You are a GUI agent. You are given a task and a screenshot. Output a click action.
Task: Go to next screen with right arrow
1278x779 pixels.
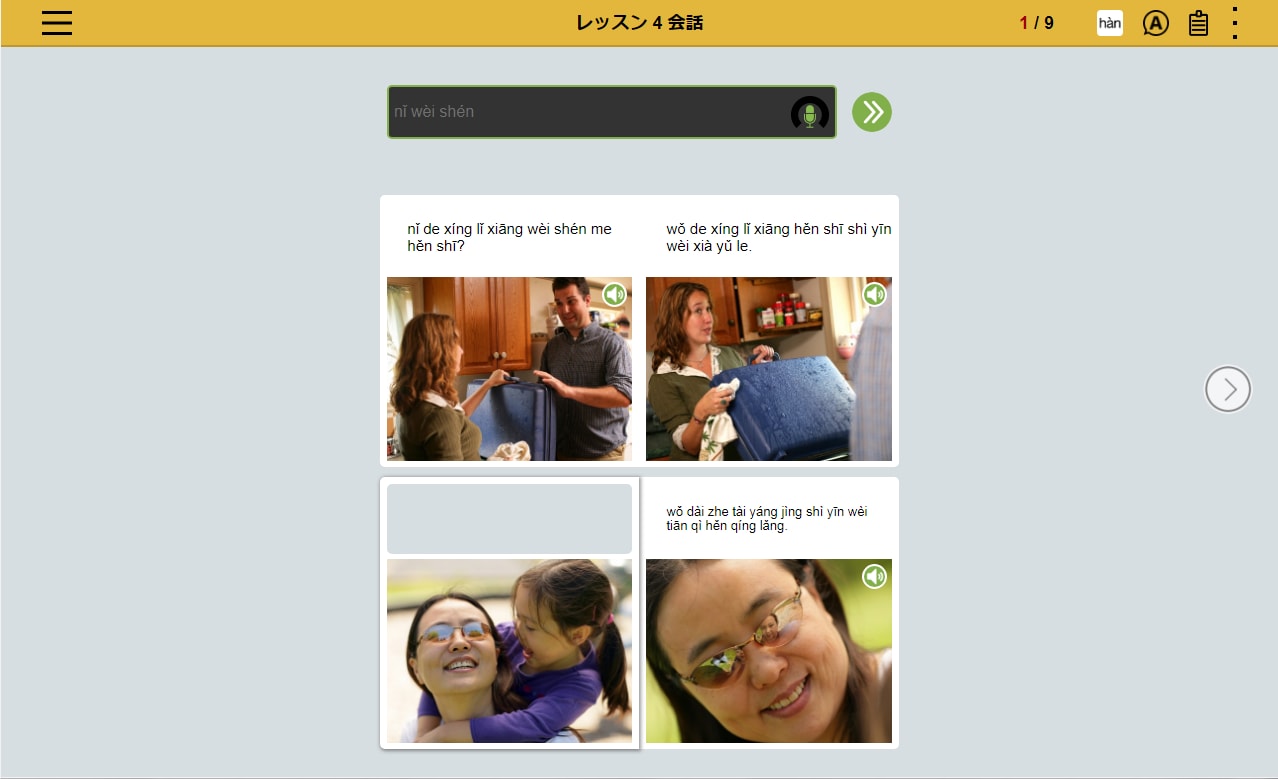pos(1227,389)
